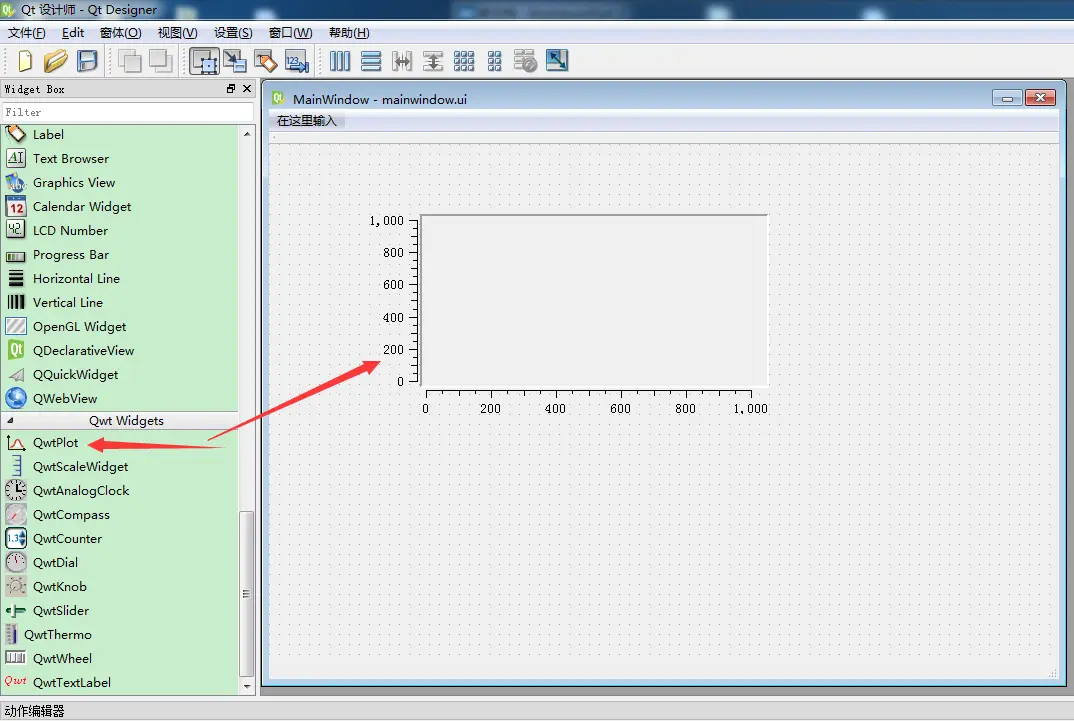This screenshot has height=721, width=1074.
Task: Select the Calendar Widget icon
Action: [x=16, y=206]
